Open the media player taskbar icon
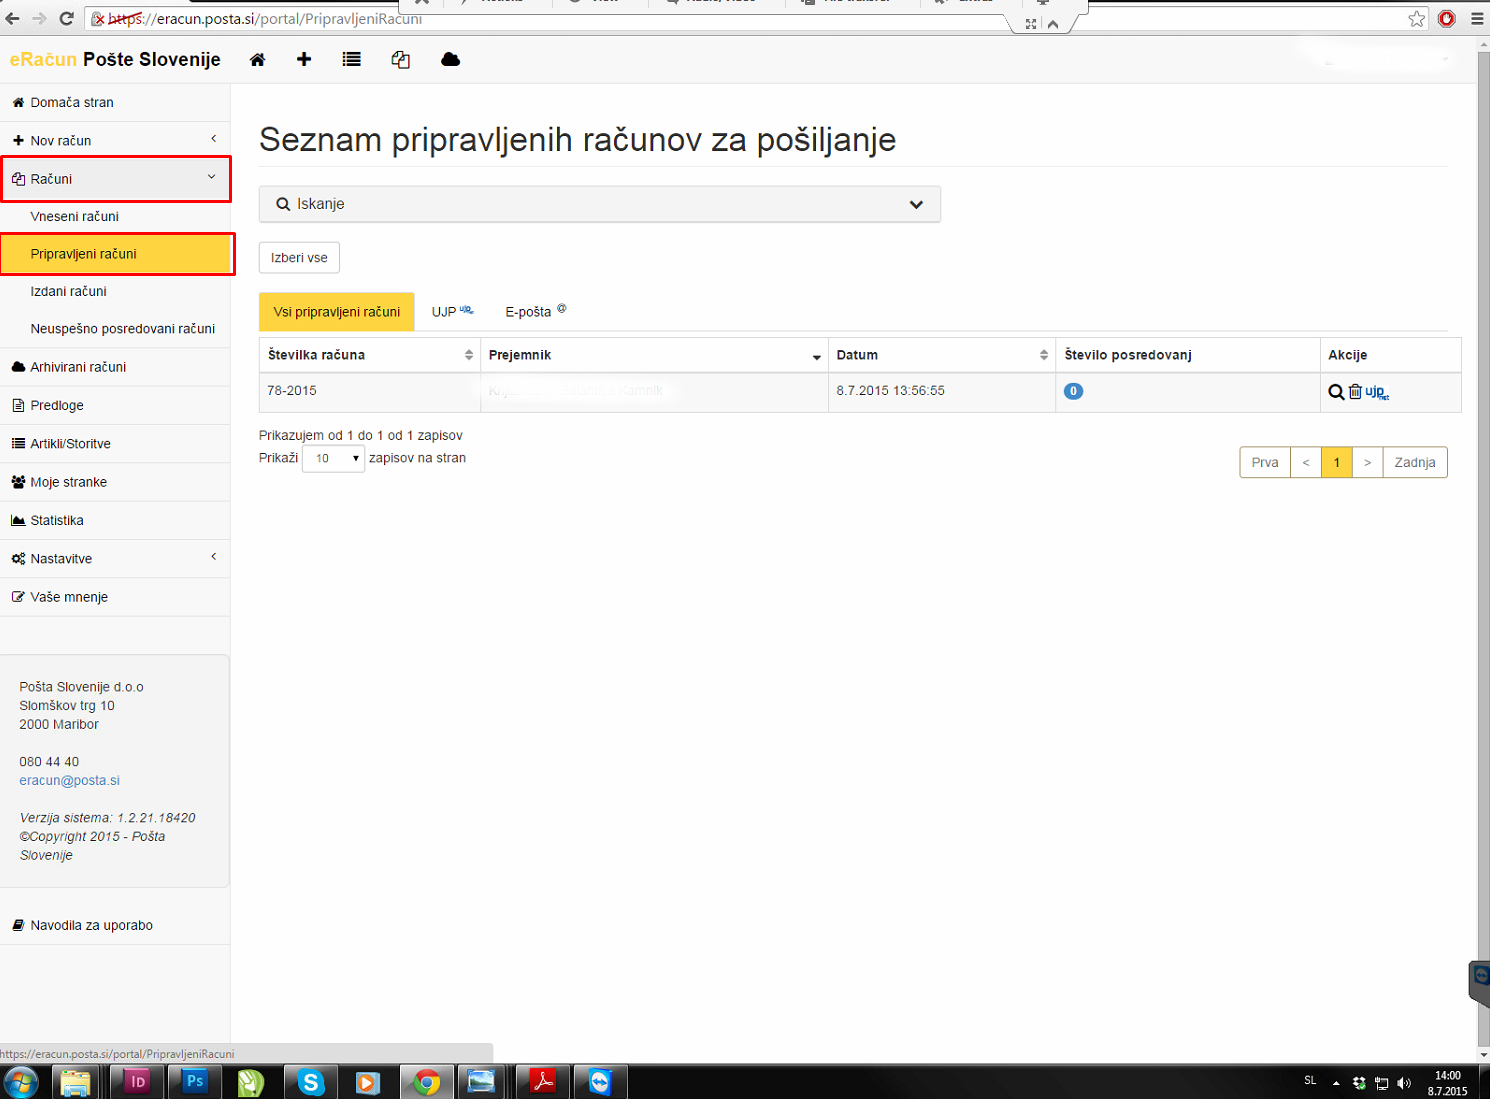The height and width of the screenshot is (1099, 1490). pyautogui.click(x=368, y=1082)
